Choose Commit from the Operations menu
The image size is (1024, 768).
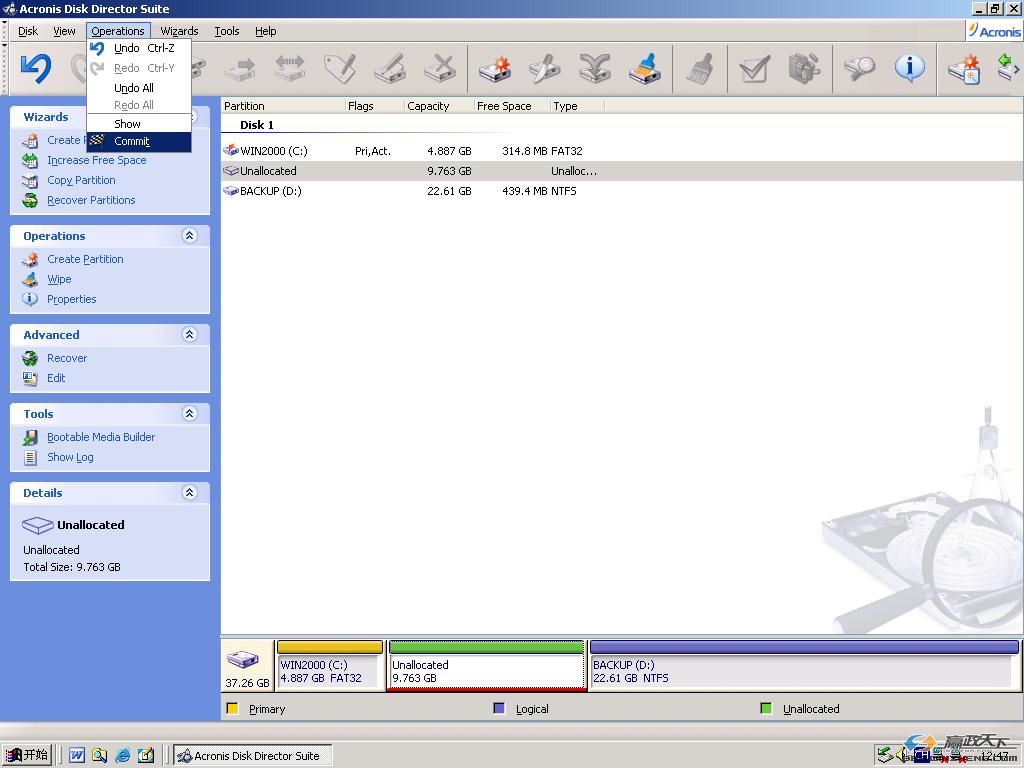[131, 141]
